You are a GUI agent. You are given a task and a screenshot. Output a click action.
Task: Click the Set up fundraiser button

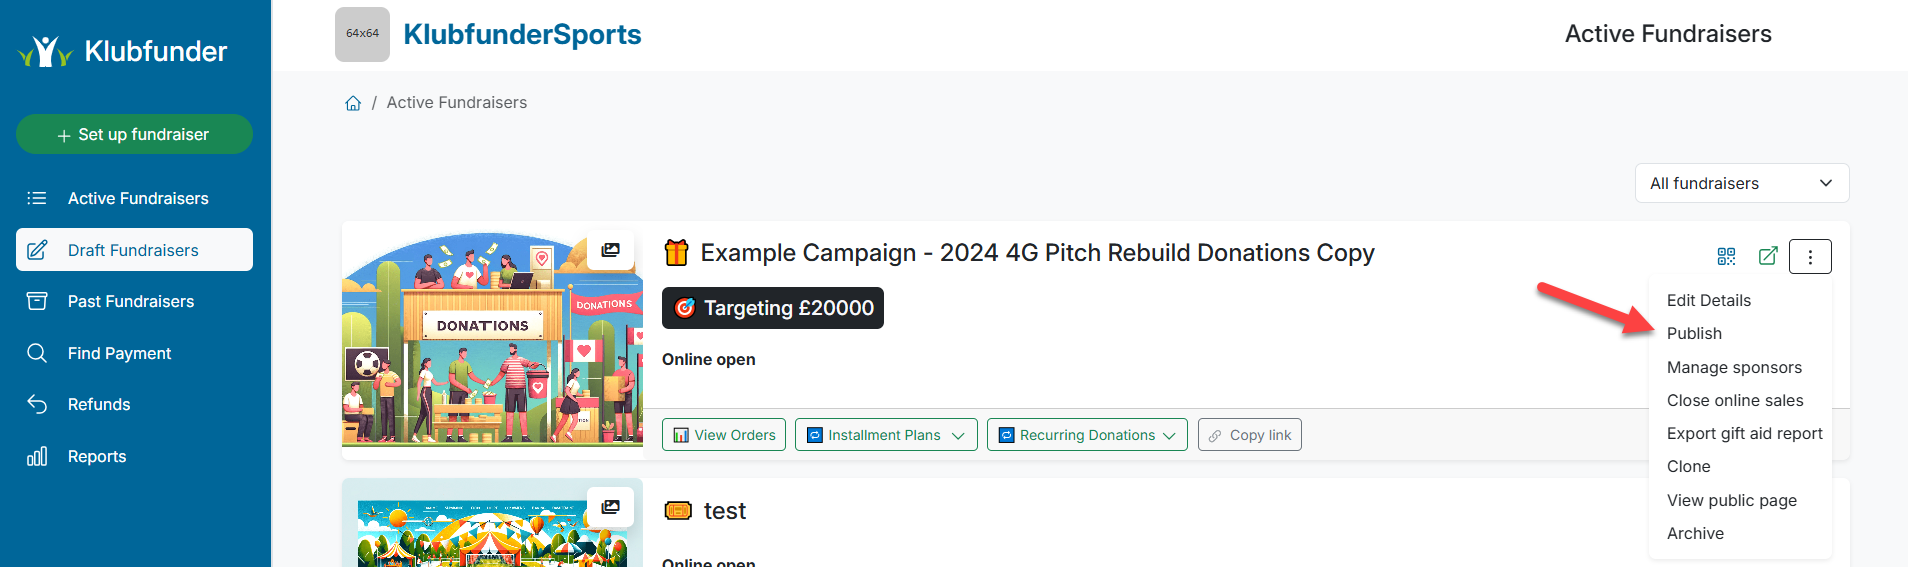(134, 134)
